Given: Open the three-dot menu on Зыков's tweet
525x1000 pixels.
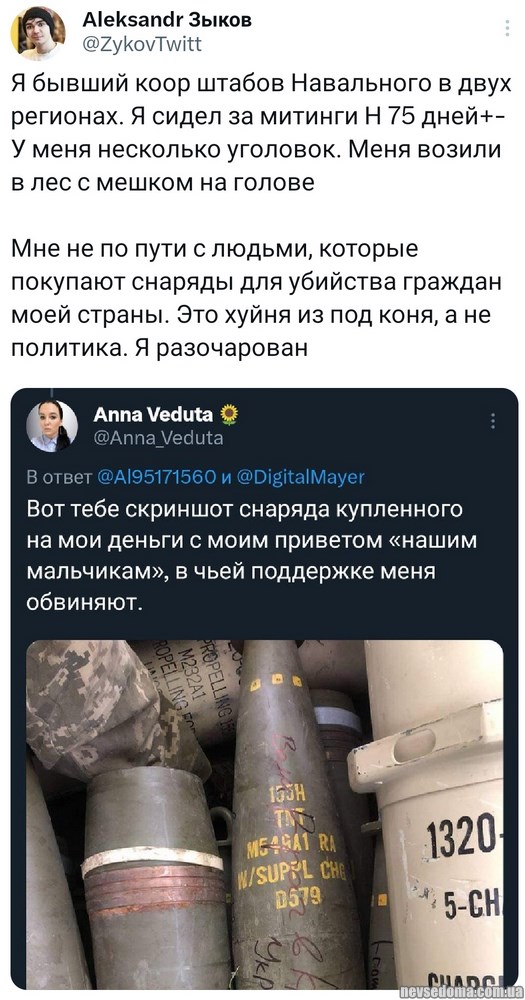Looking at the screenshot, I should [507, 29].
